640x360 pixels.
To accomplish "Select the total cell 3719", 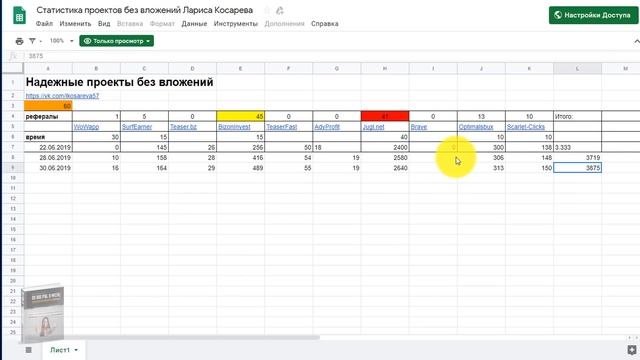I will click(x=577, y=158).
